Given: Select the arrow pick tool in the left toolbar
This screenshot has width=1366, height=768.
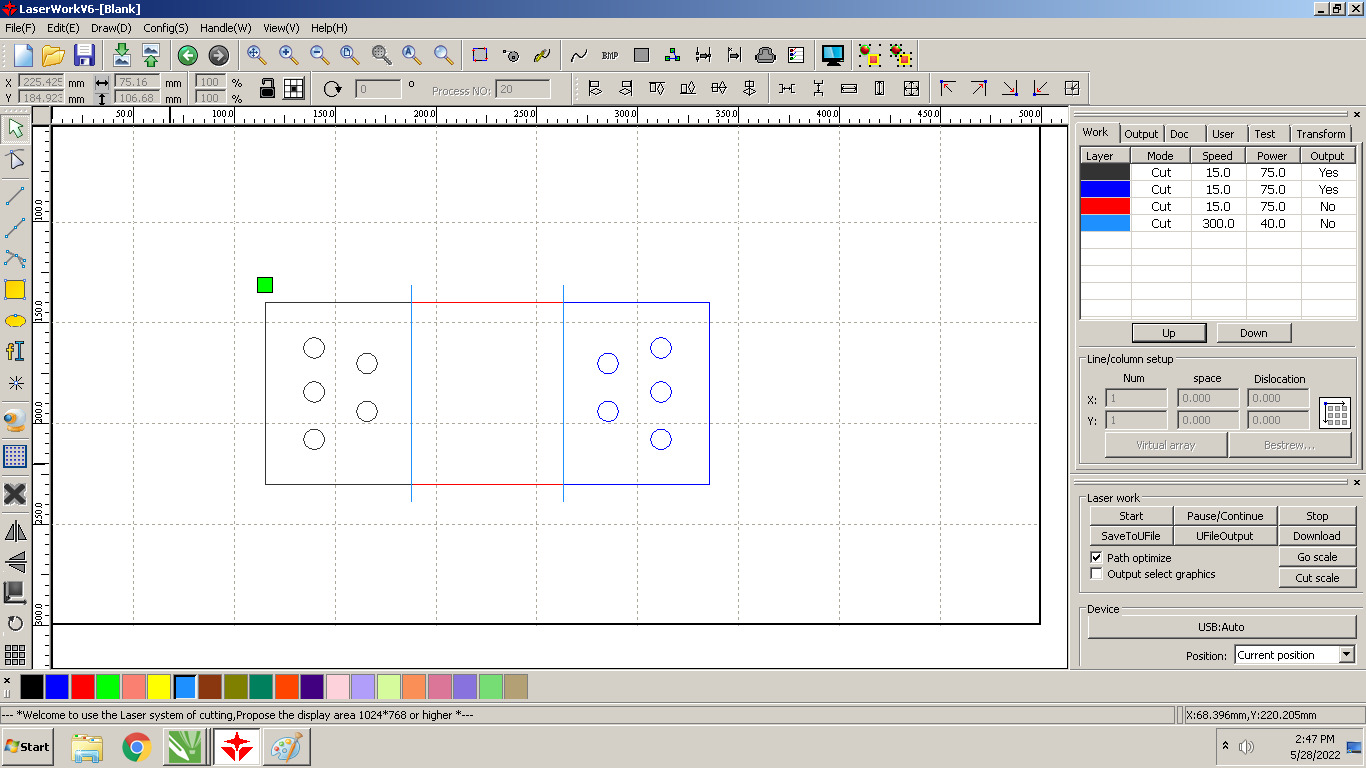Looking at the screenshot, I should tap(15, 128).
